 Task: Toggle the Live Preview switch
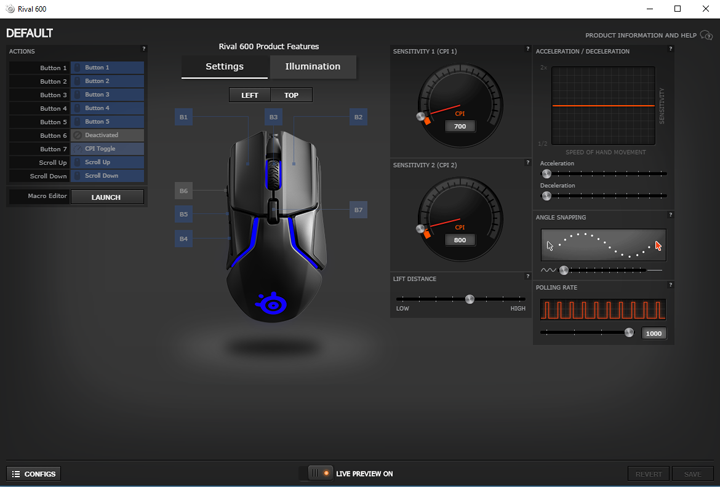320,473
